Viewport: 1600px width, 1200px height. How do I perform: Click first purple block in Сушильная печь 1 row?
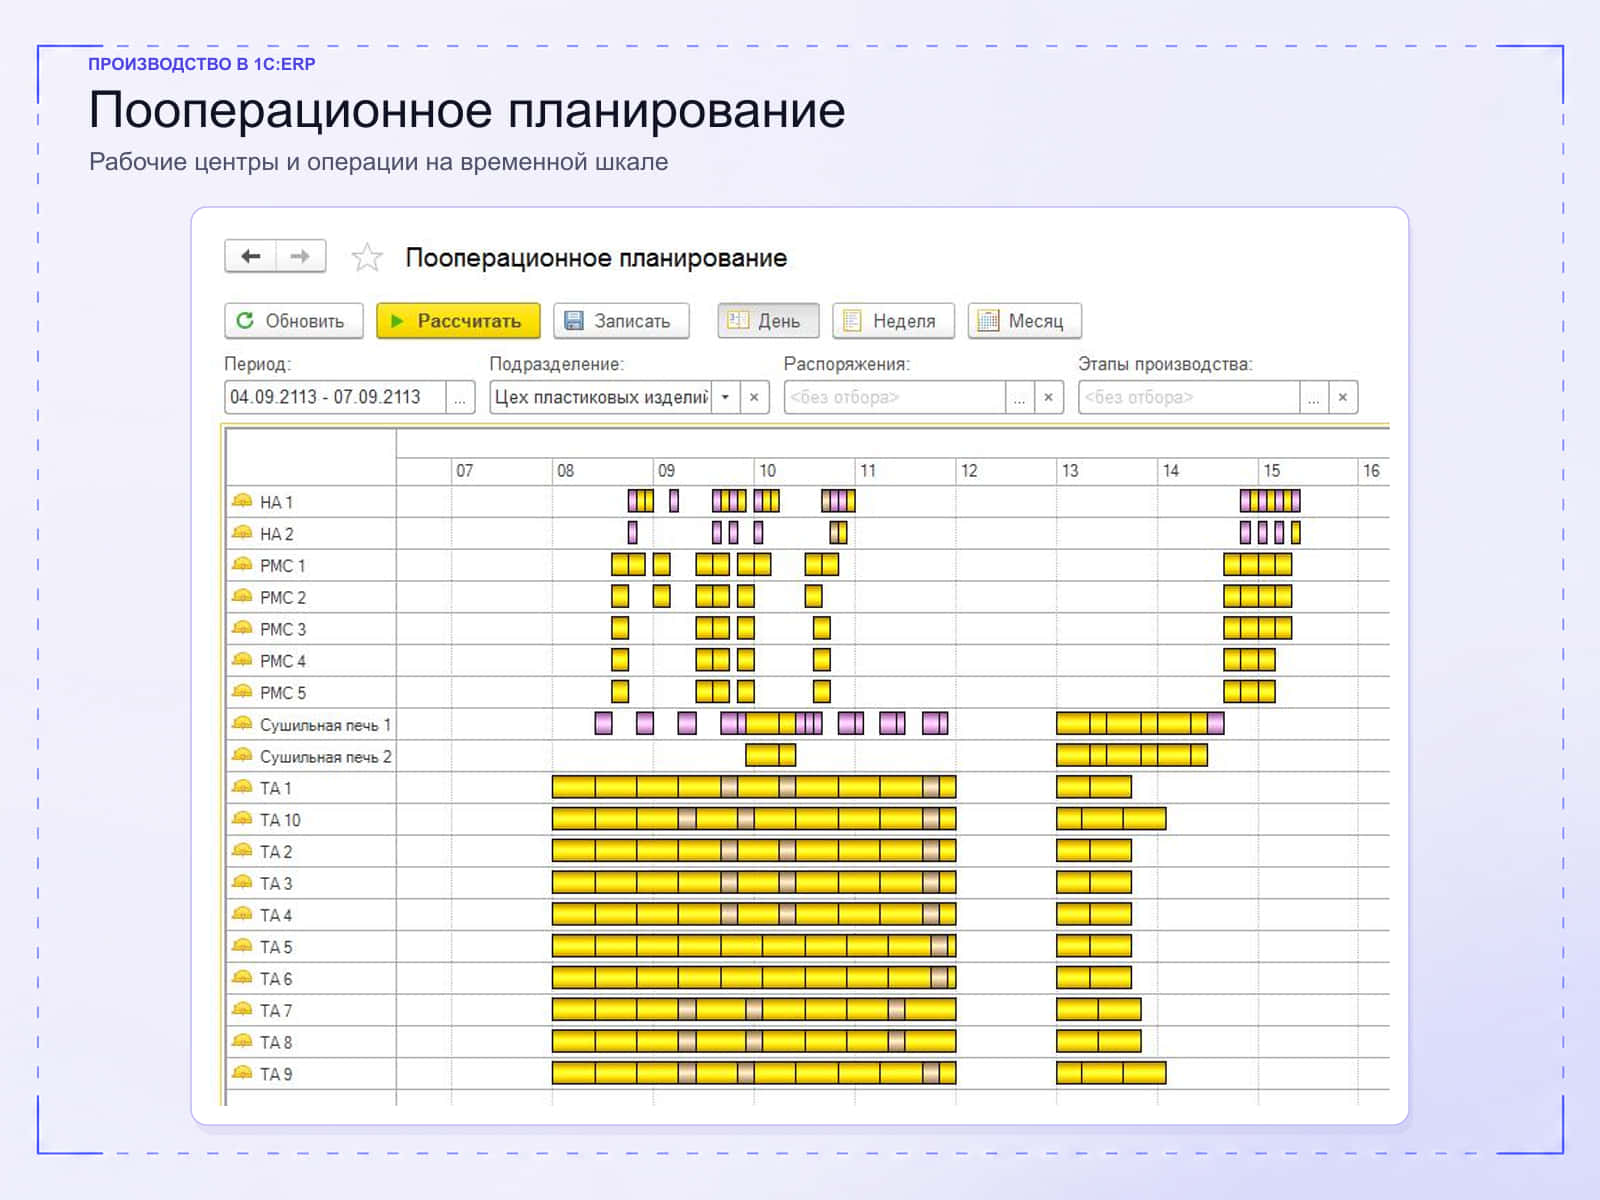click(603, 723)
